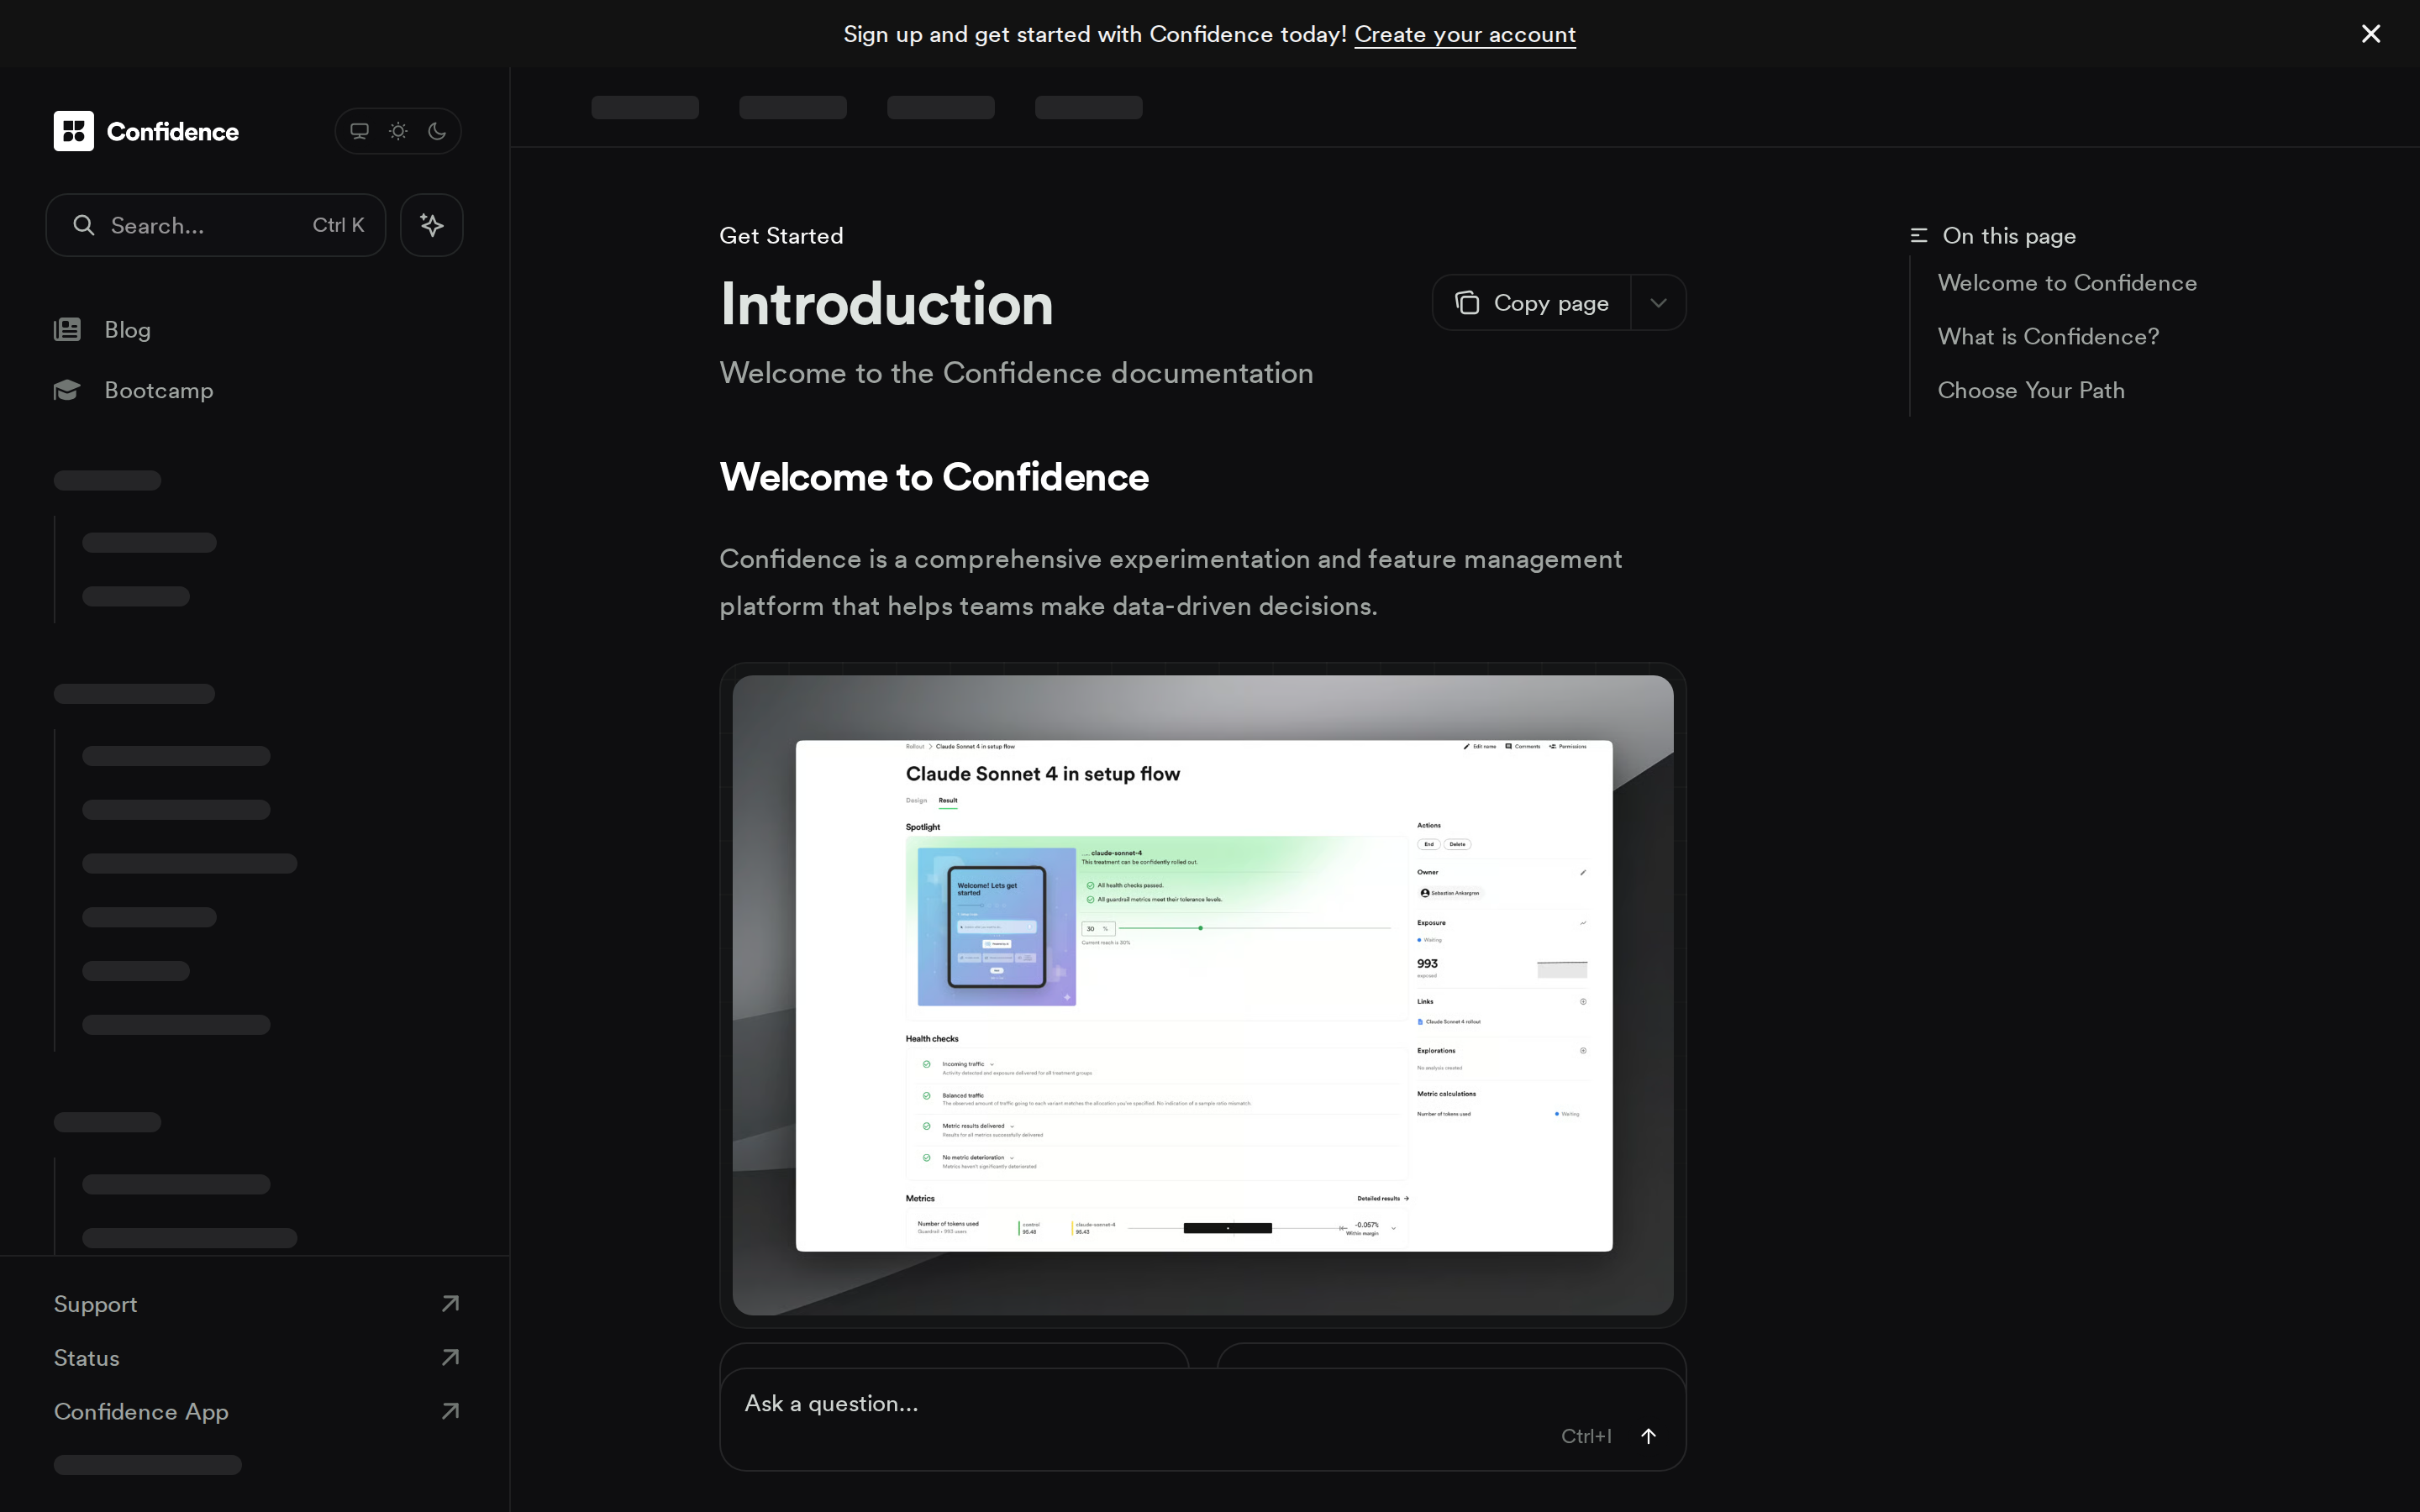Image resolution: width=2420 pixels, height=1512 pixels.
Task: Open the Blog page
Action: tap(127, 330)
